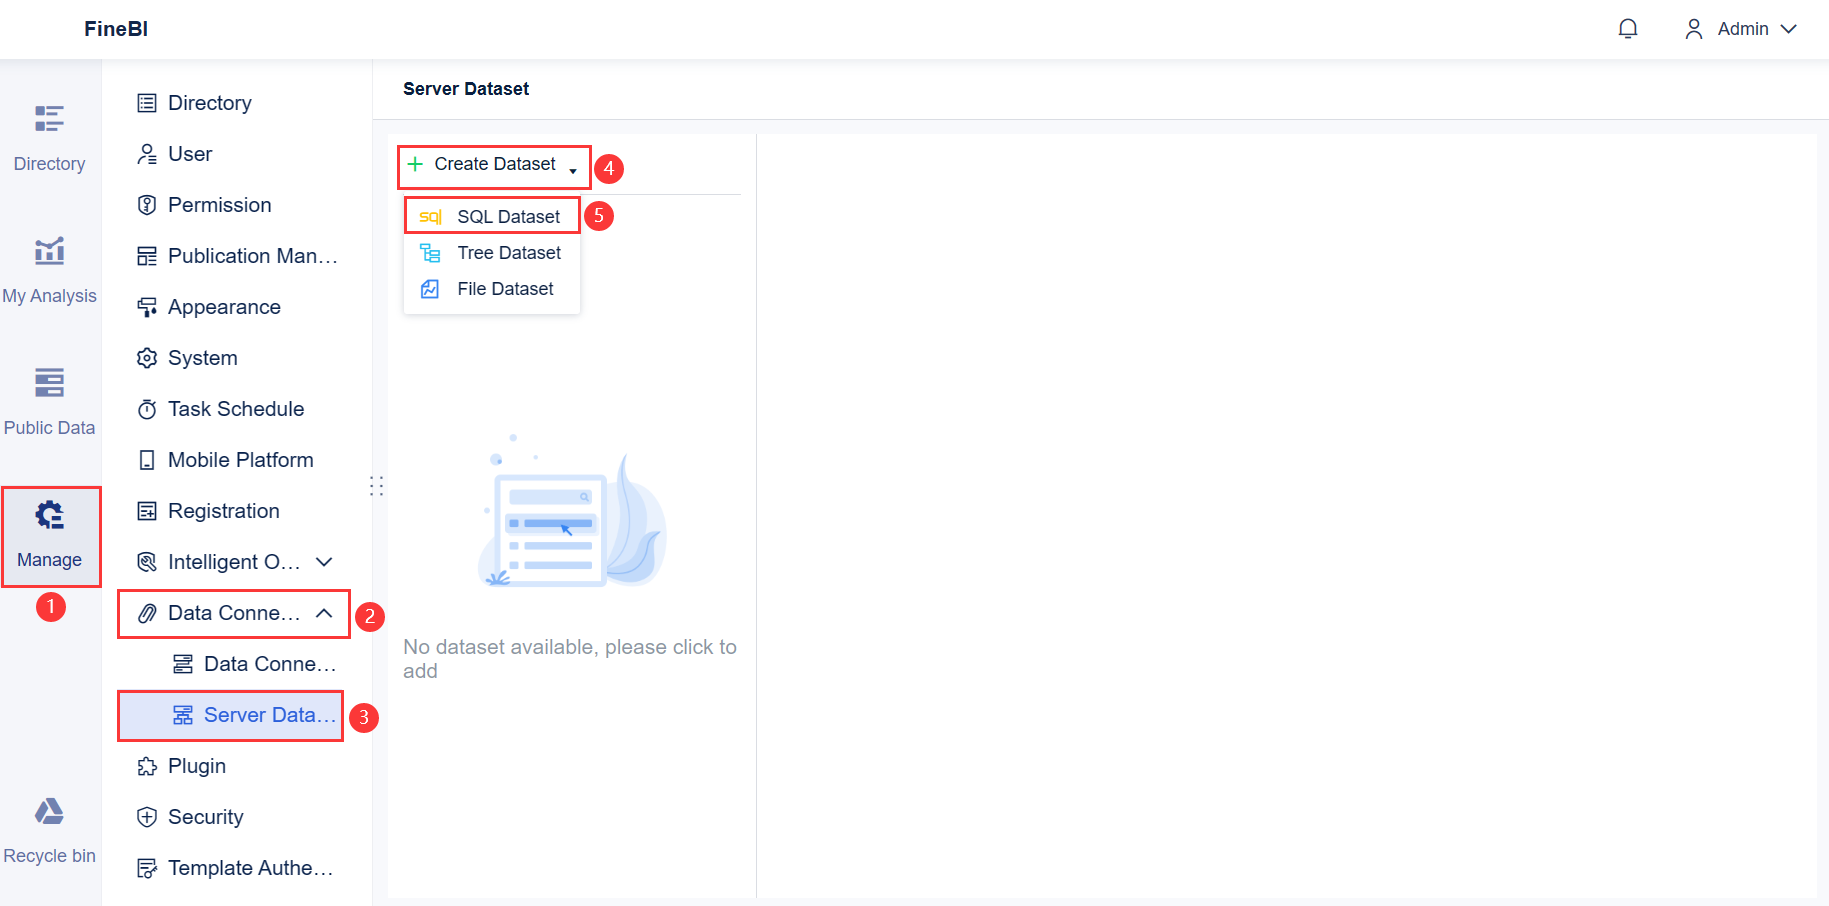
Task: Expand the Intelligent Operation submenu
Action: click(324, 562)
